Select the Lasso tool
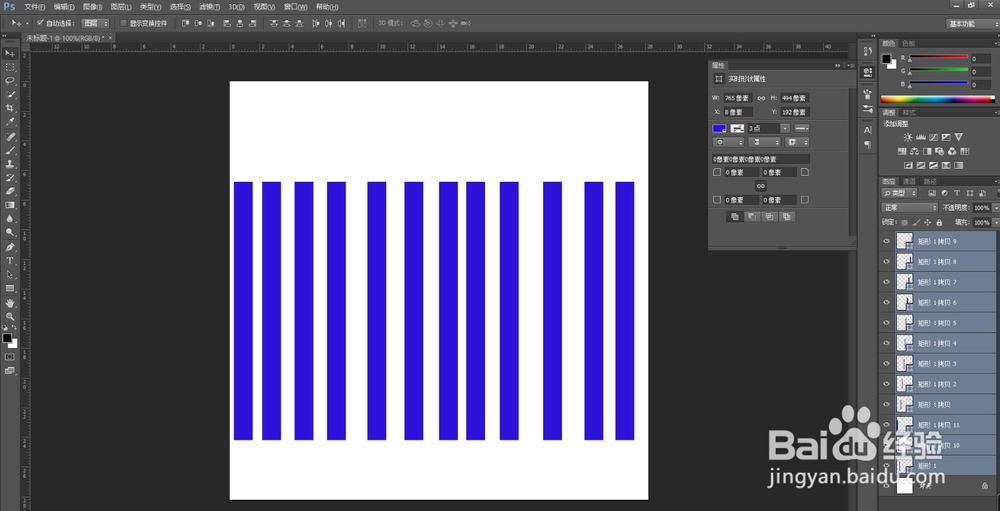Screen dimensions: 1000x511 [10, 80]
